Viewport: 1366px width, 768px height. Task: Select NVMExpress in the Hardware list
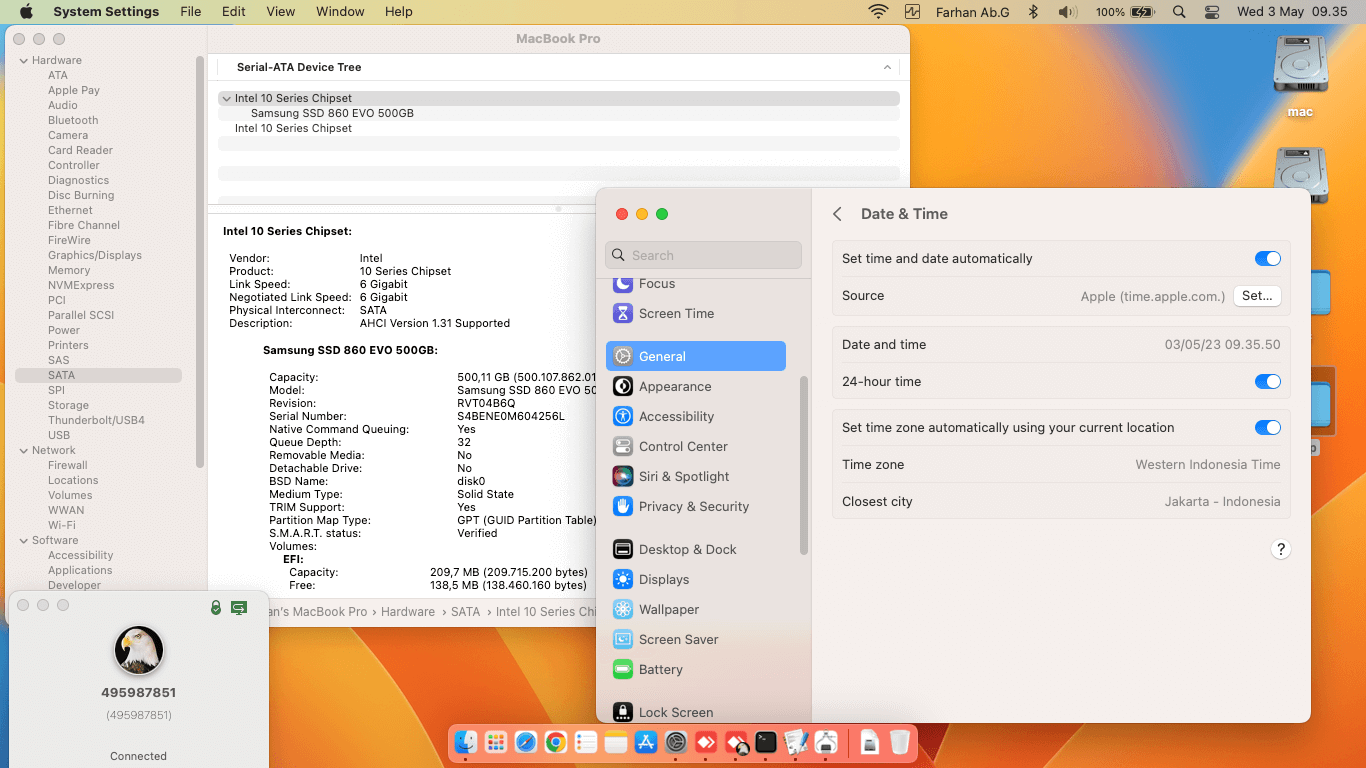click(81, 285)
